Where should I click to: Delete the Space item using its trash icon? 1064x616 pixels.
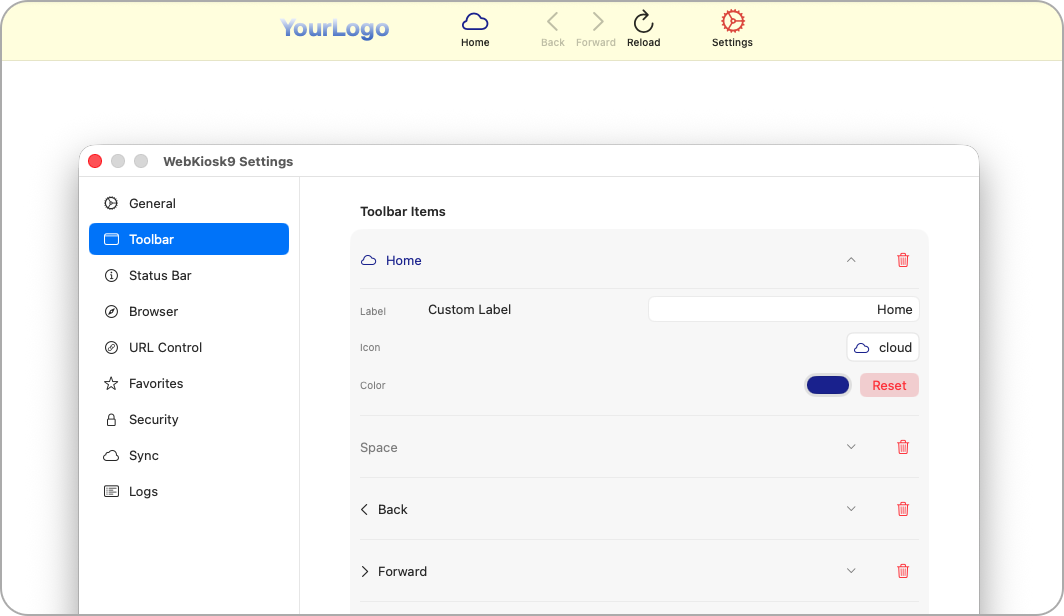(x=903, y=447)
